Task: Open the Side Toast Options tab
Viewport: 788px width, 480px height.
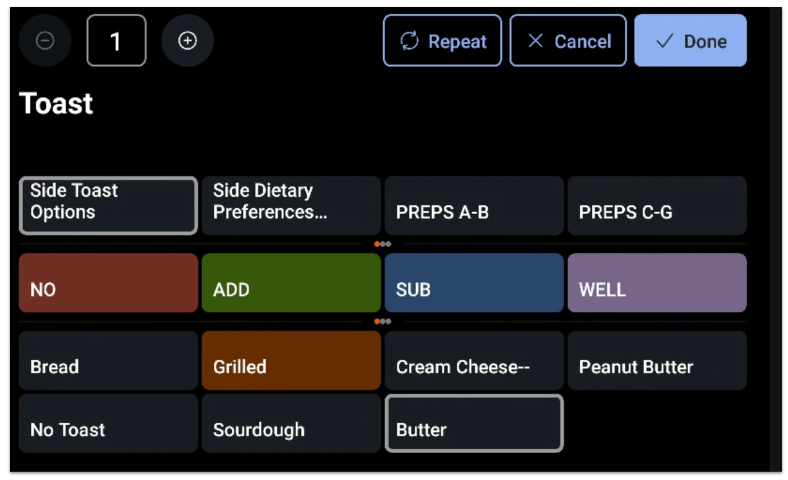Action: coord(108,205)
